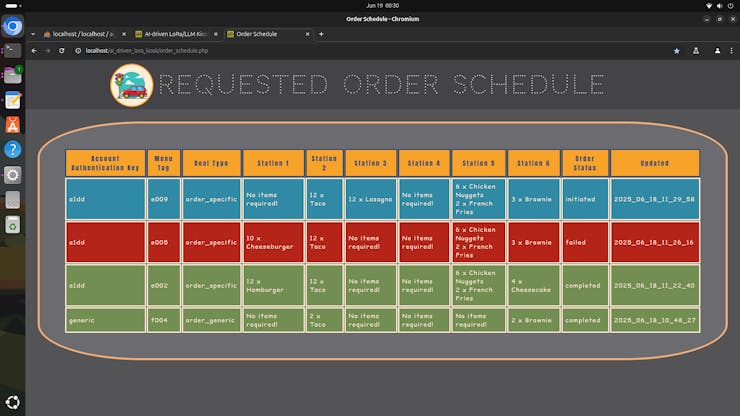This screenshot has width=740, height=416.
Task: Launch Settings from the Ubuntu dock
Action: [x=13, y=174]
